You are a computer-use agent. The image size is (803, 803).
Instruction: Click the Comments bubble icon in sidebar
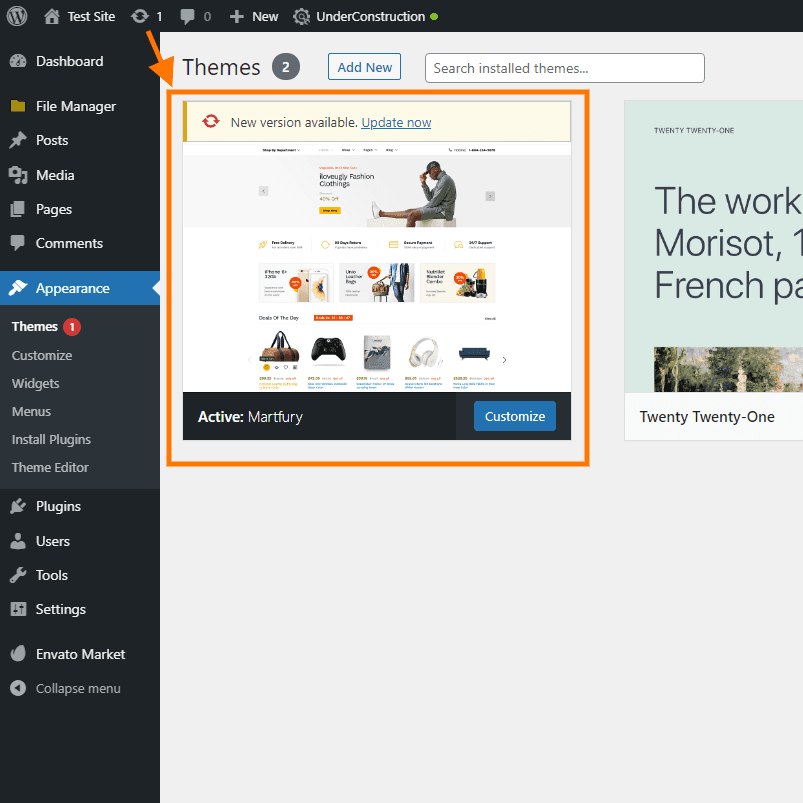(18, 243)
